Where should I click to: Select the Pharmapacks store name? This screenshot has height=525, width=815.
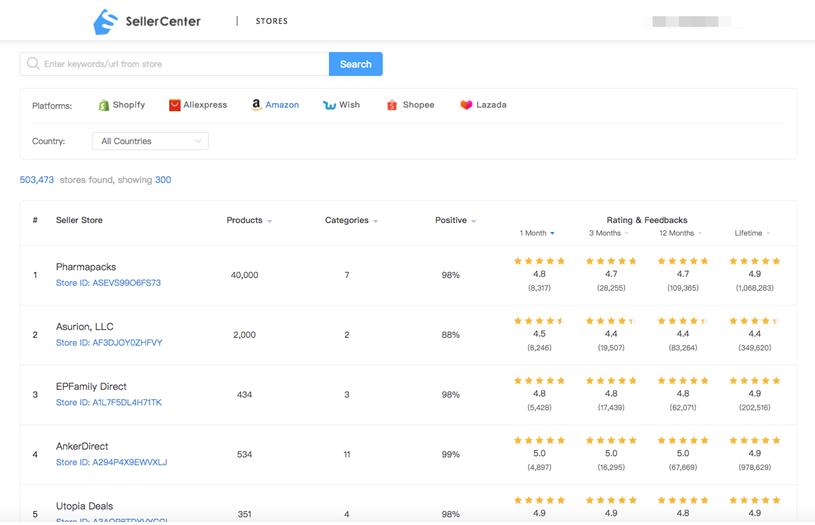pos(86,267)
